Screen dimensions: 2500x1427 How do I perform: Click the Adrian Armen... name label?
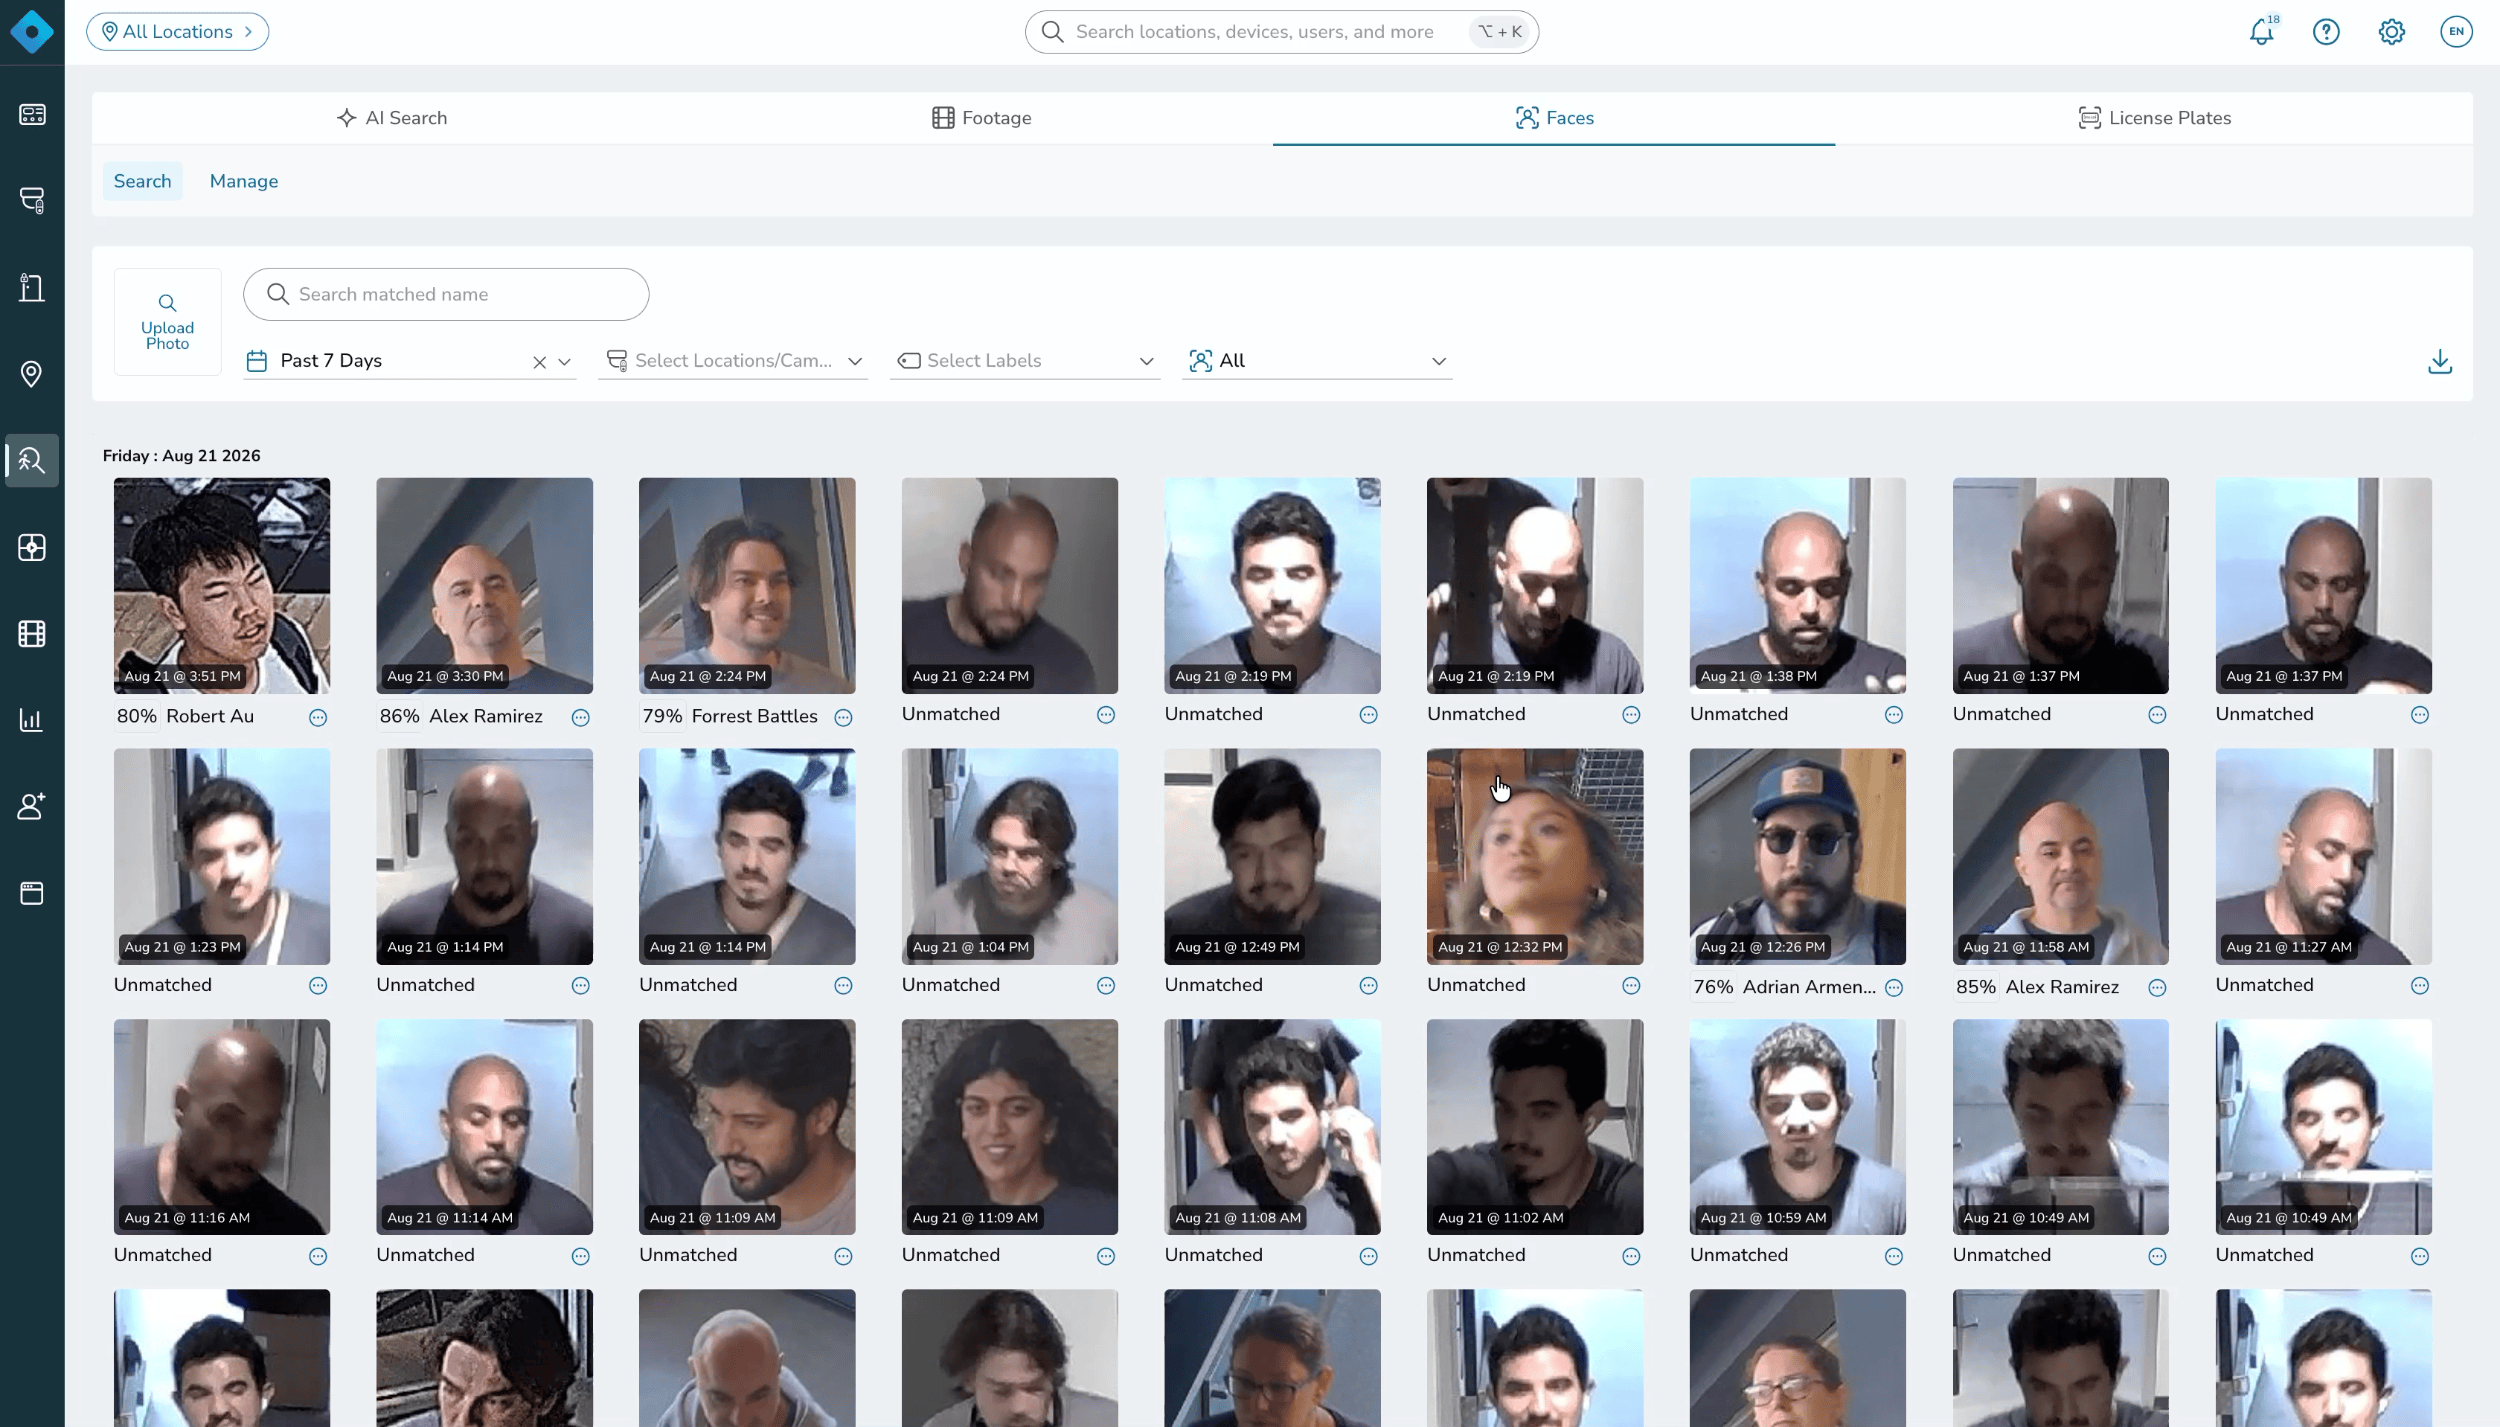(1810, 987)
